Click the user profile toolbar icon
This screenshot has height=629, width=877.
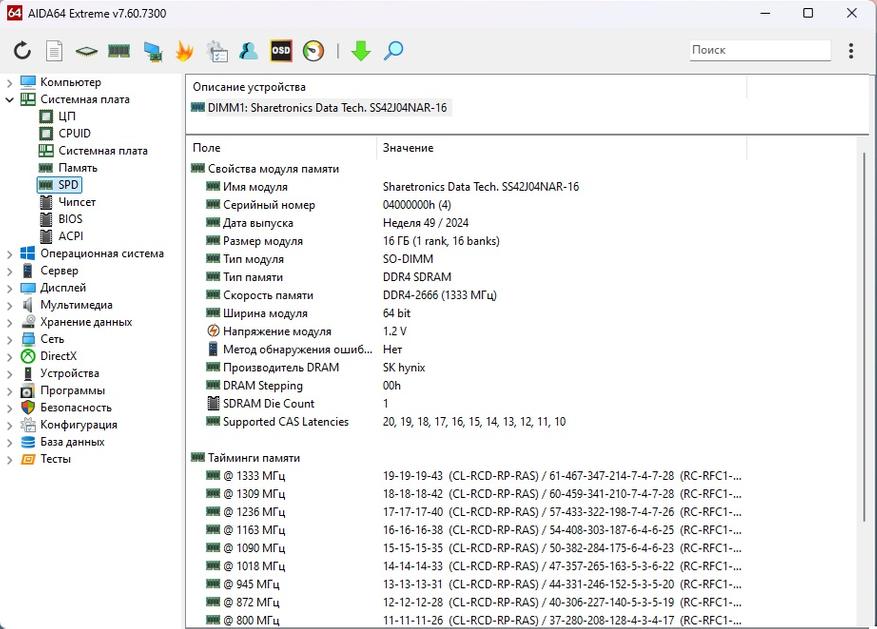(248, 51)
